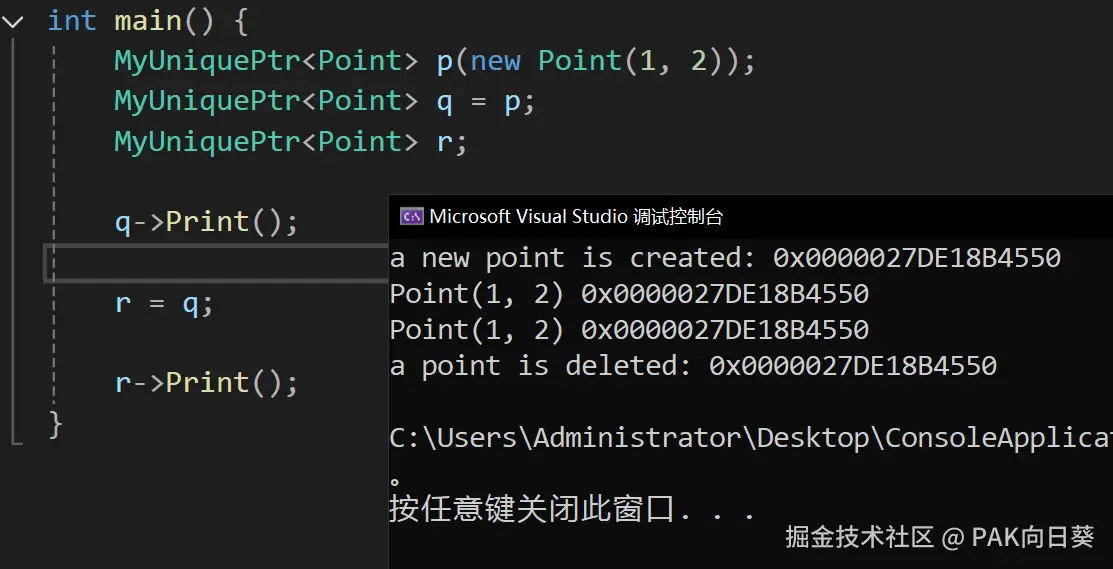Click variable 'r' in its declaration line
Screen dimensions: 1113x569
(444, 142)
